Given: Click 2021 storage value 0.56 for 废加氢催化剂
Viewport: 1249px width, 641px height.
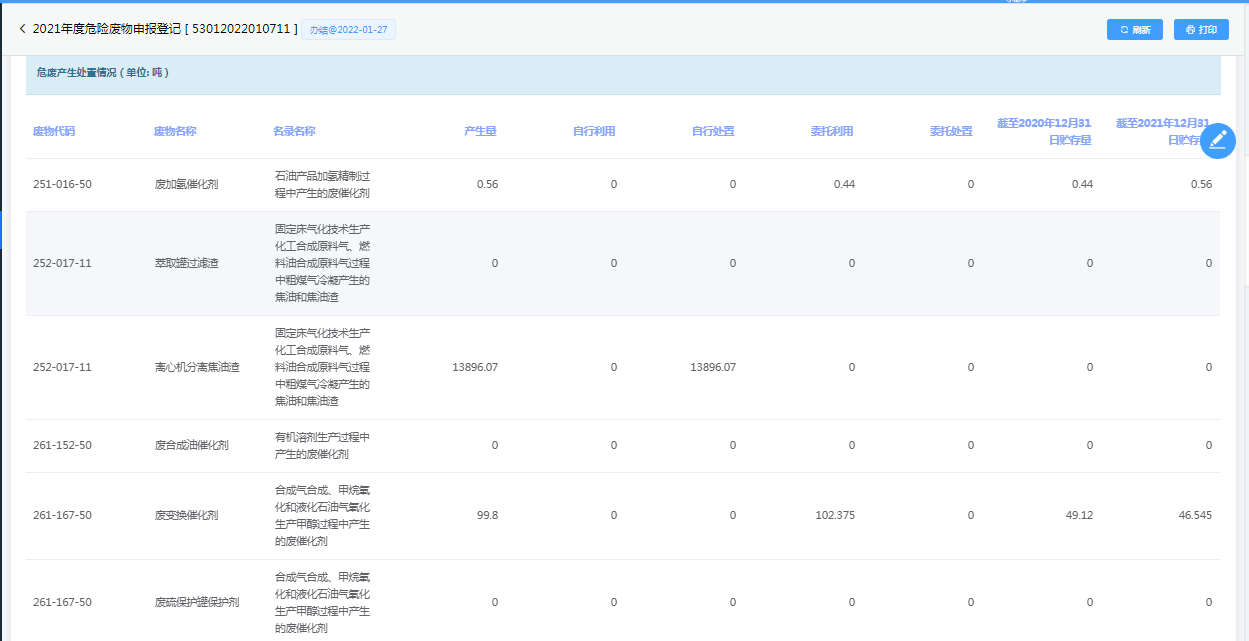Looking at the screenshot, I should click(x=1201, y=184).
